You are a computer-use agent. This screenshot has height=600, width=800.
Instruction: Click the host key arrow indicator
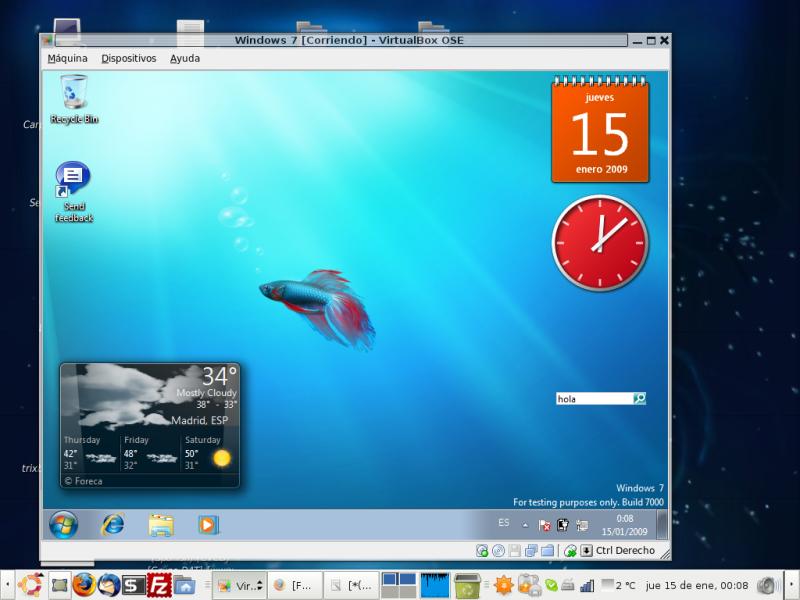587,551
